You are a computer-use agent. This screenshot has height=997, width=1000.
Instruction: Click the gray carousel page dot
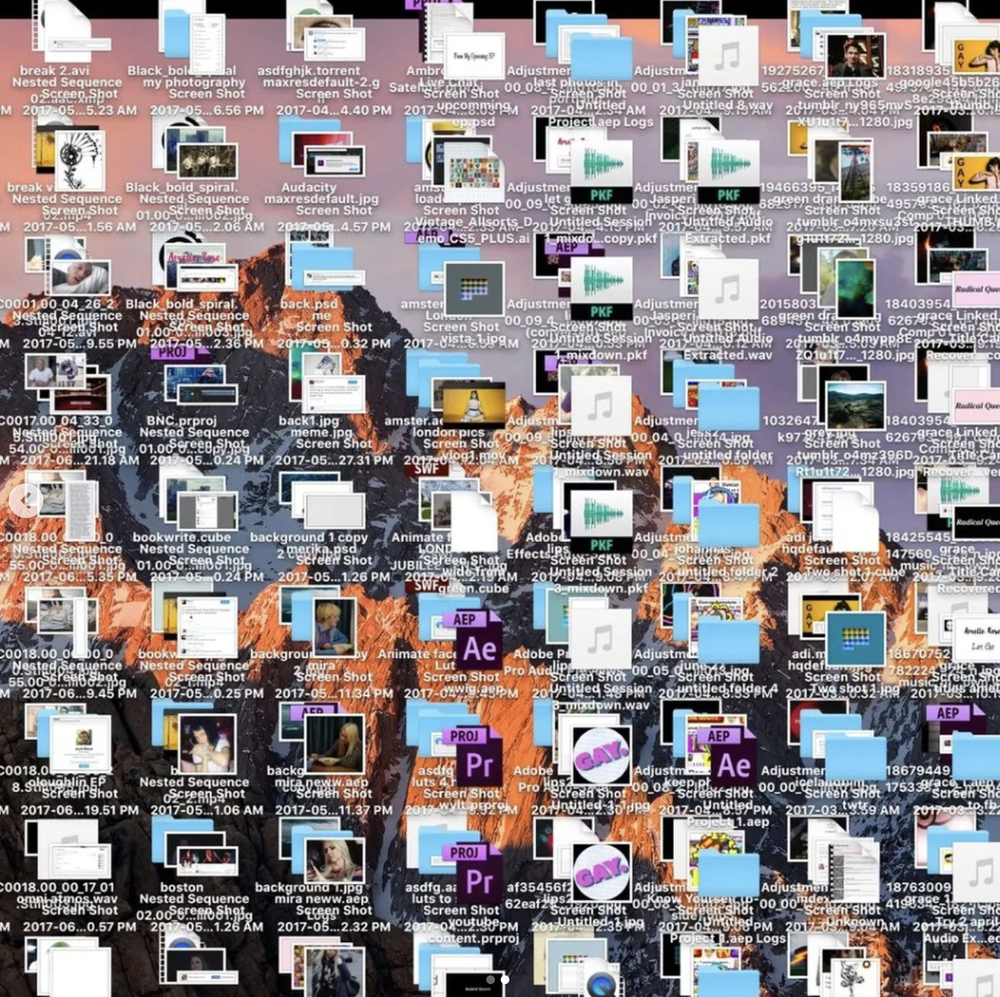(x=490, y=979)
